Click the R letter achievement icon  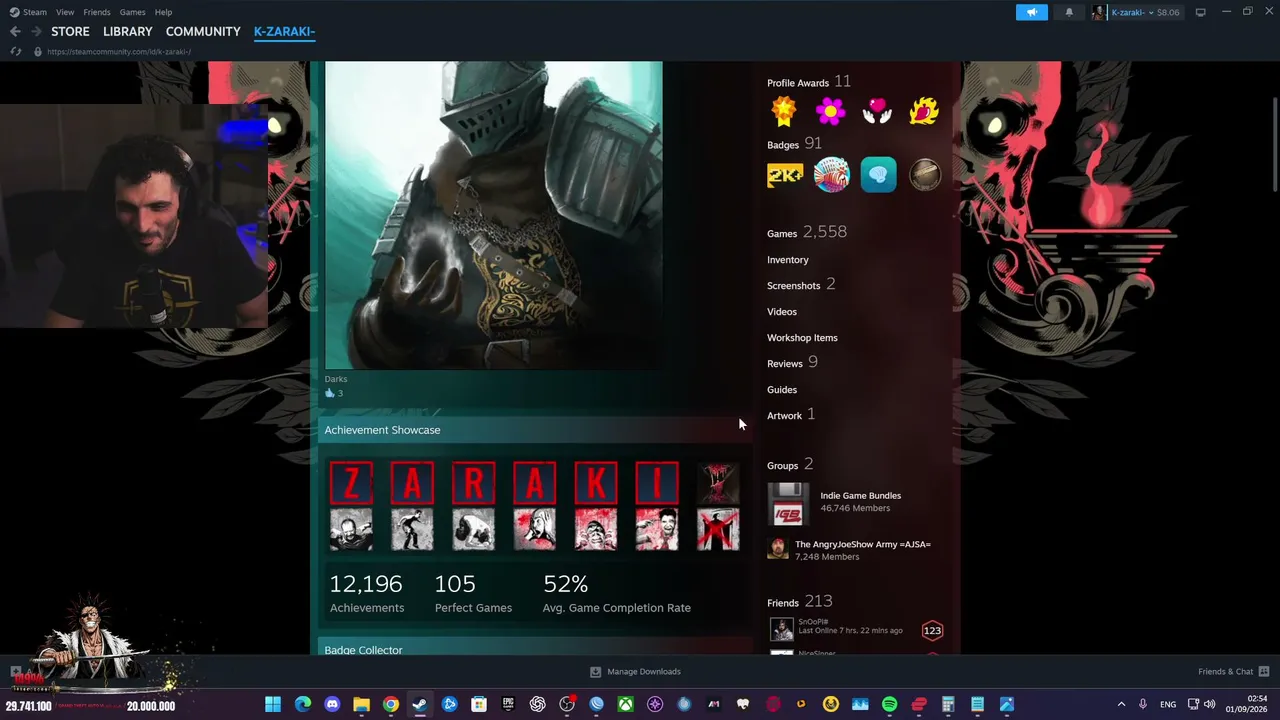pyautogui.click(x=473, y=484)
